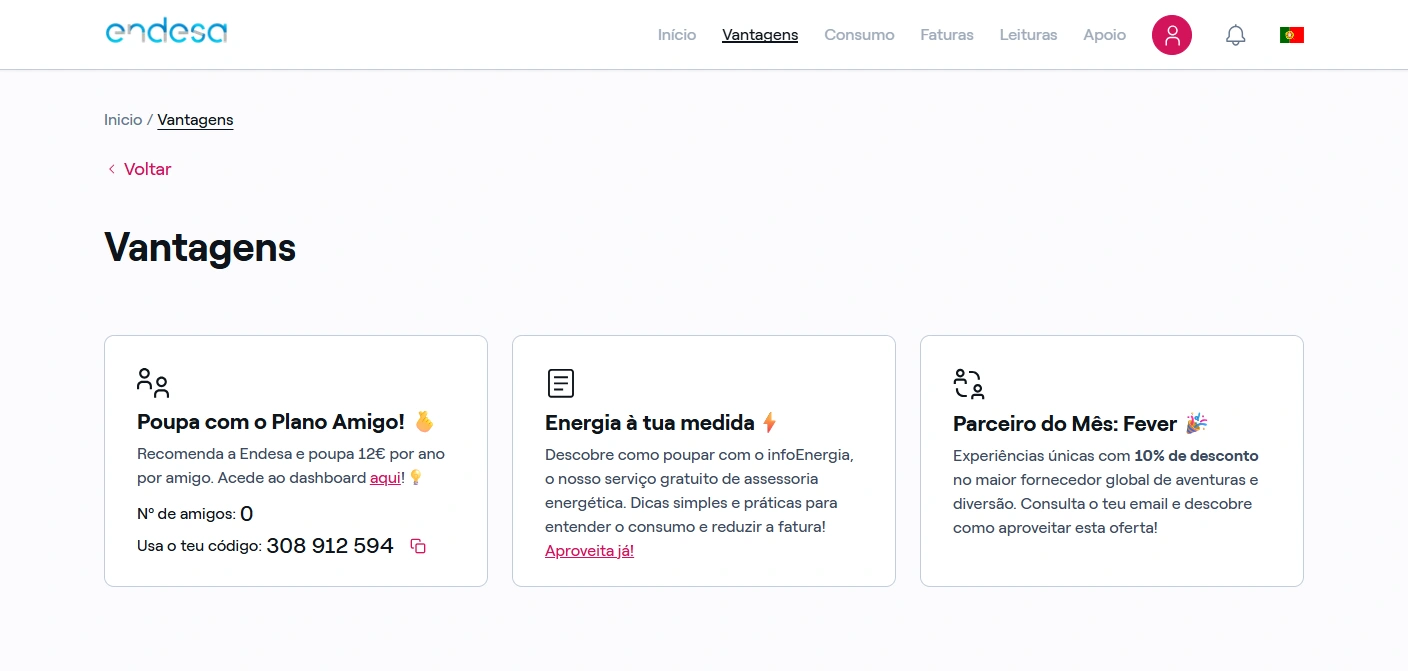Navigate to Faturas
This screenshot has height=671, width=1408.
[946, 35]
